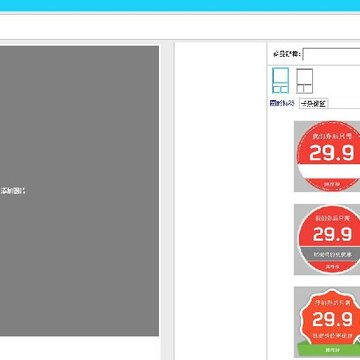Click the dark tab label left of the small button
The height and width of the screenshot is (360, 360).
tap(282, 103)
